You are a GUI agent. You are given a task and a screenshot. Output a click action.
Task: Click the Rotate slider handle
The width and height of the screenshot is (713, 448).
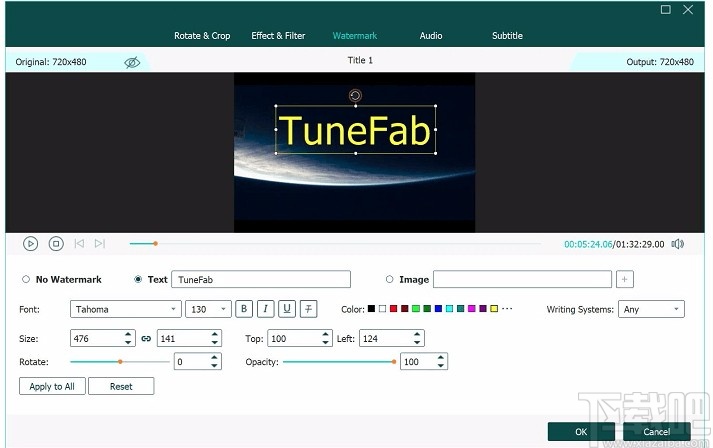tap(120, 362)
